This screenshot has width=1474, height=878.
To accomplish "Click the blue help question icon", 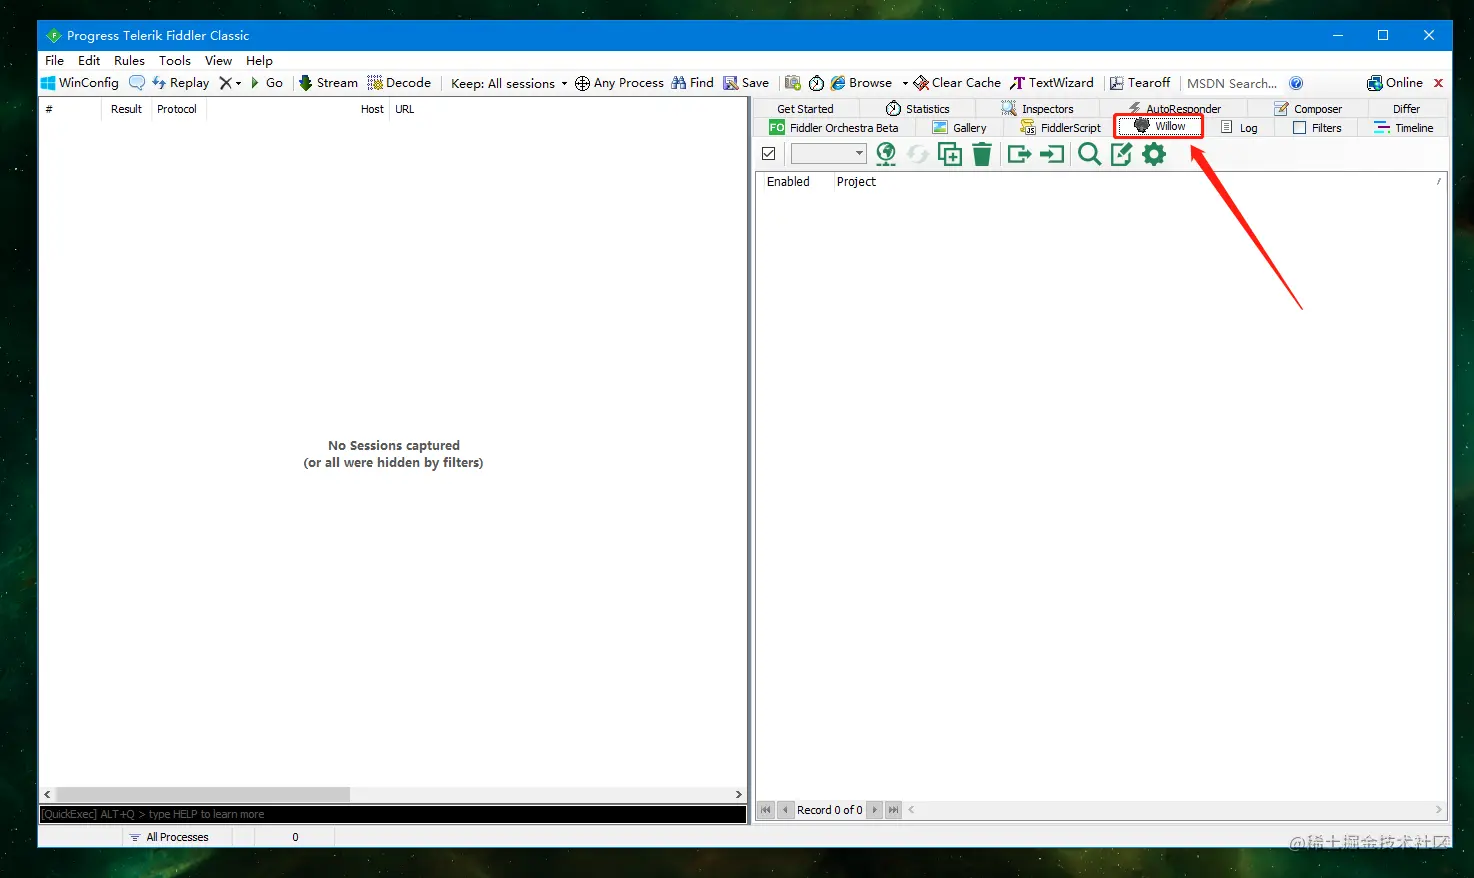I will point(1296,83).
